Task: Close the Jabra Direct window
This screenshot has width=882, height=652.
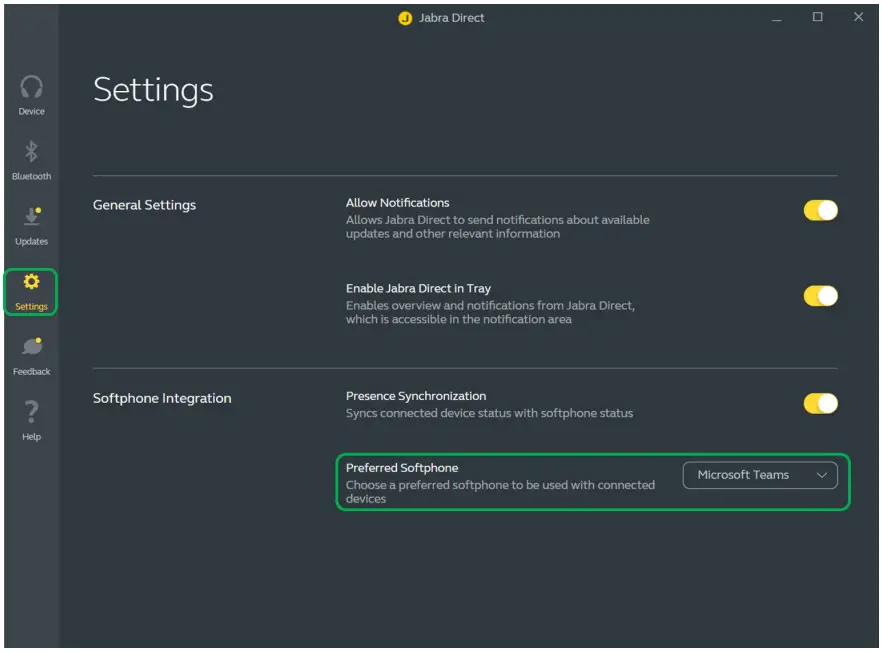Action: tap(858, 17)
